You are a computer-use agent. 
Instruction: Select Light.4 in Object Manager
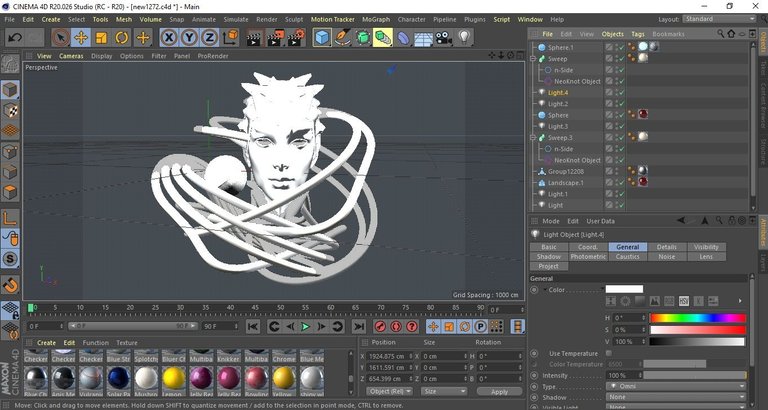pyautogui.click(x=558, y=93)
